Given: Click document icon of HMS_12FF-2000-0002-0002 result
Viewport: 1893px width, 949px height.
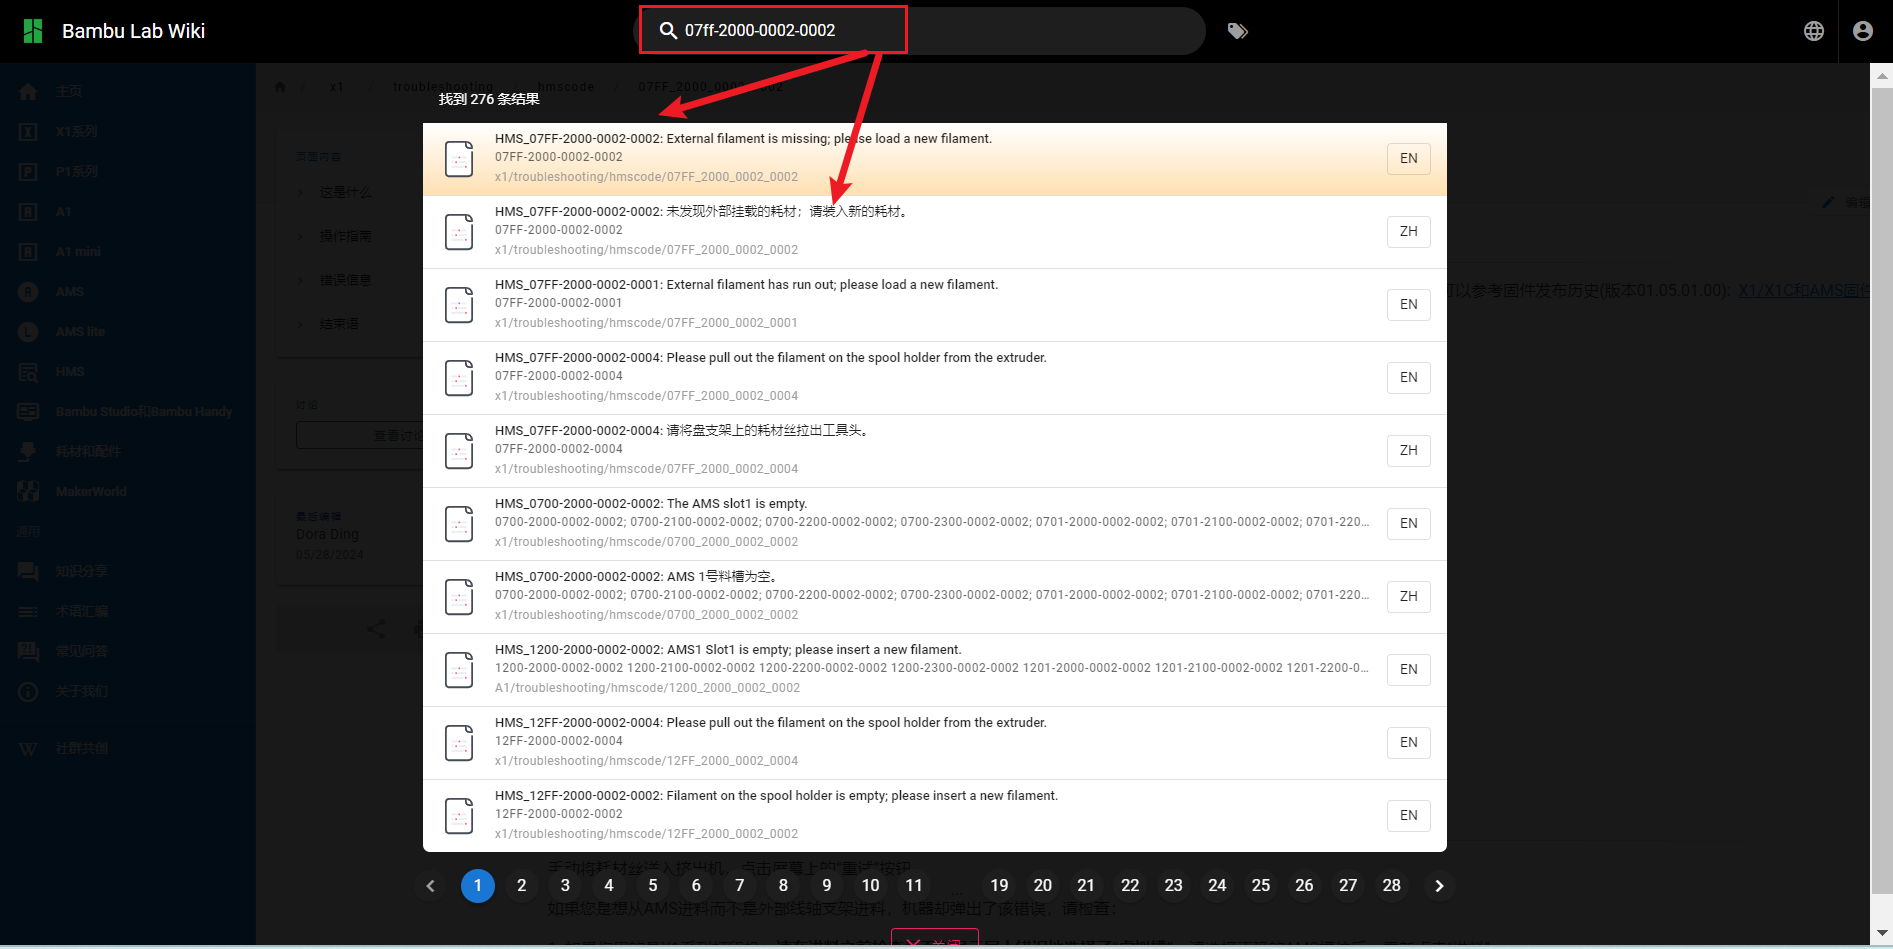Looking at the screenshot, I should 459,816.
